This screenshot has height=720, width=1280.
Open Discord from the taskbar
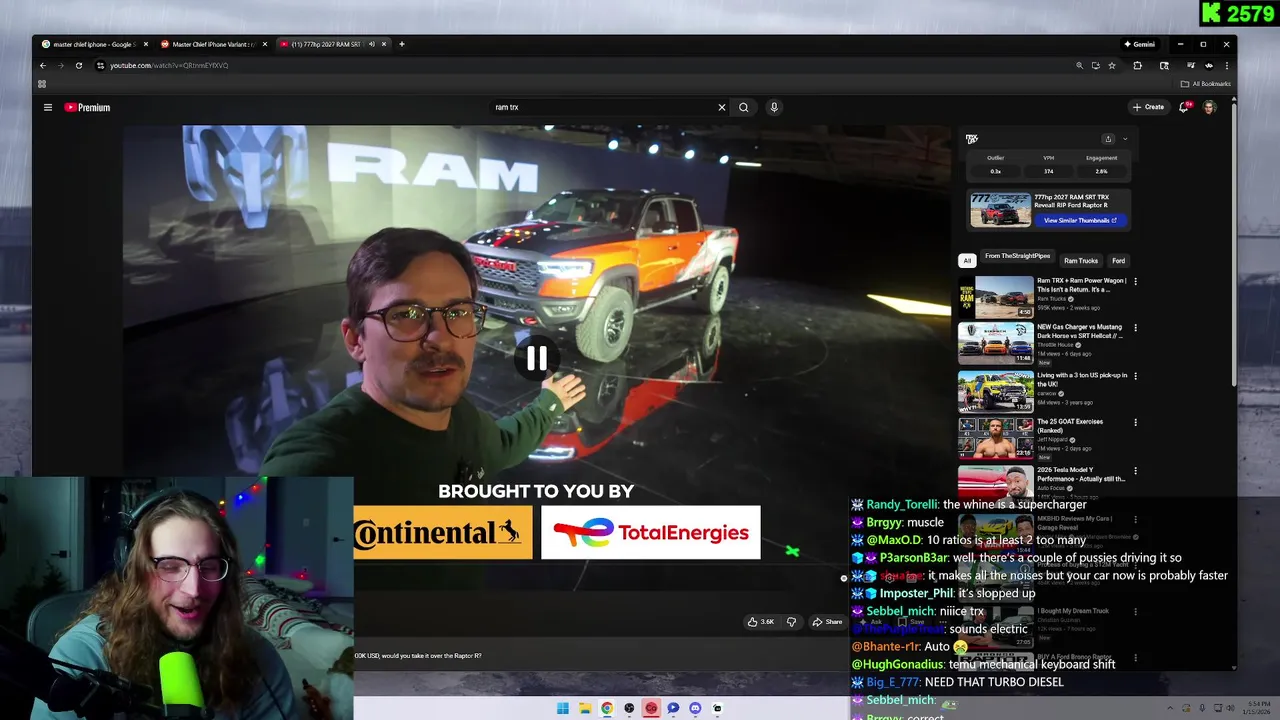(x=695, y=708)
